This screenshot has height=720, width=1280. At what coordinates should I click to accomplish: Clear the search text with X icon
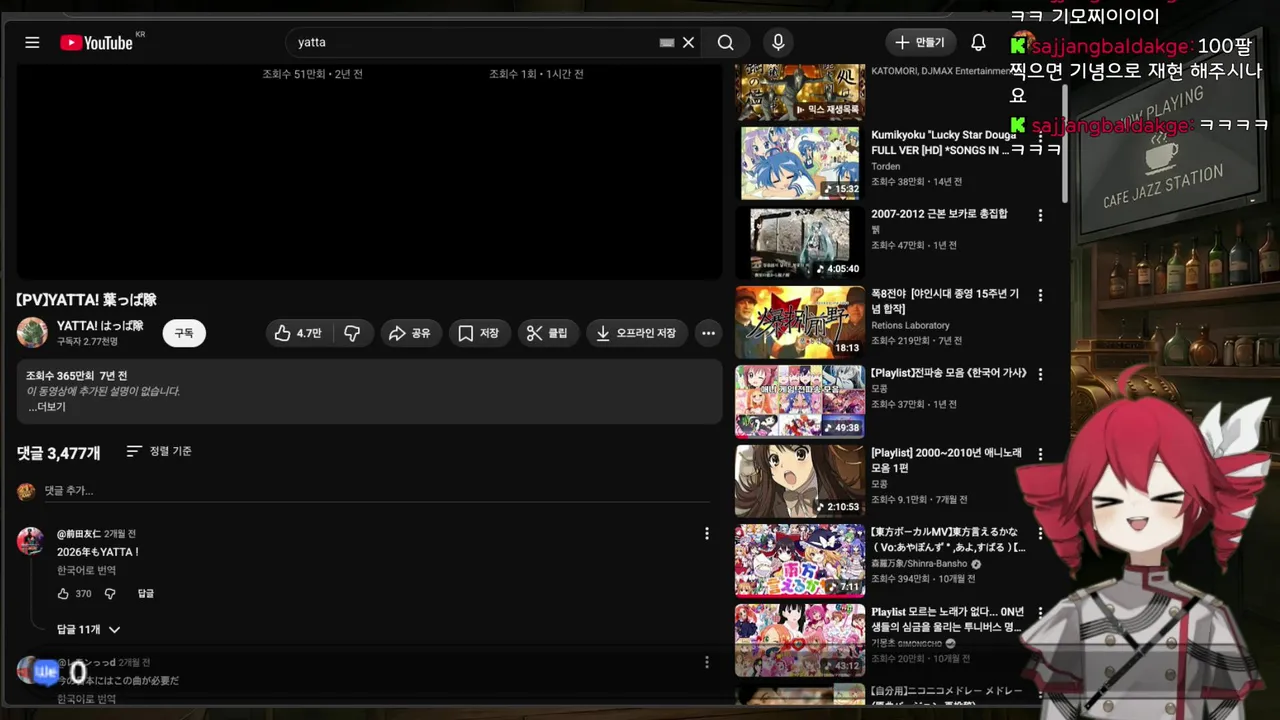tap(688, 42)
